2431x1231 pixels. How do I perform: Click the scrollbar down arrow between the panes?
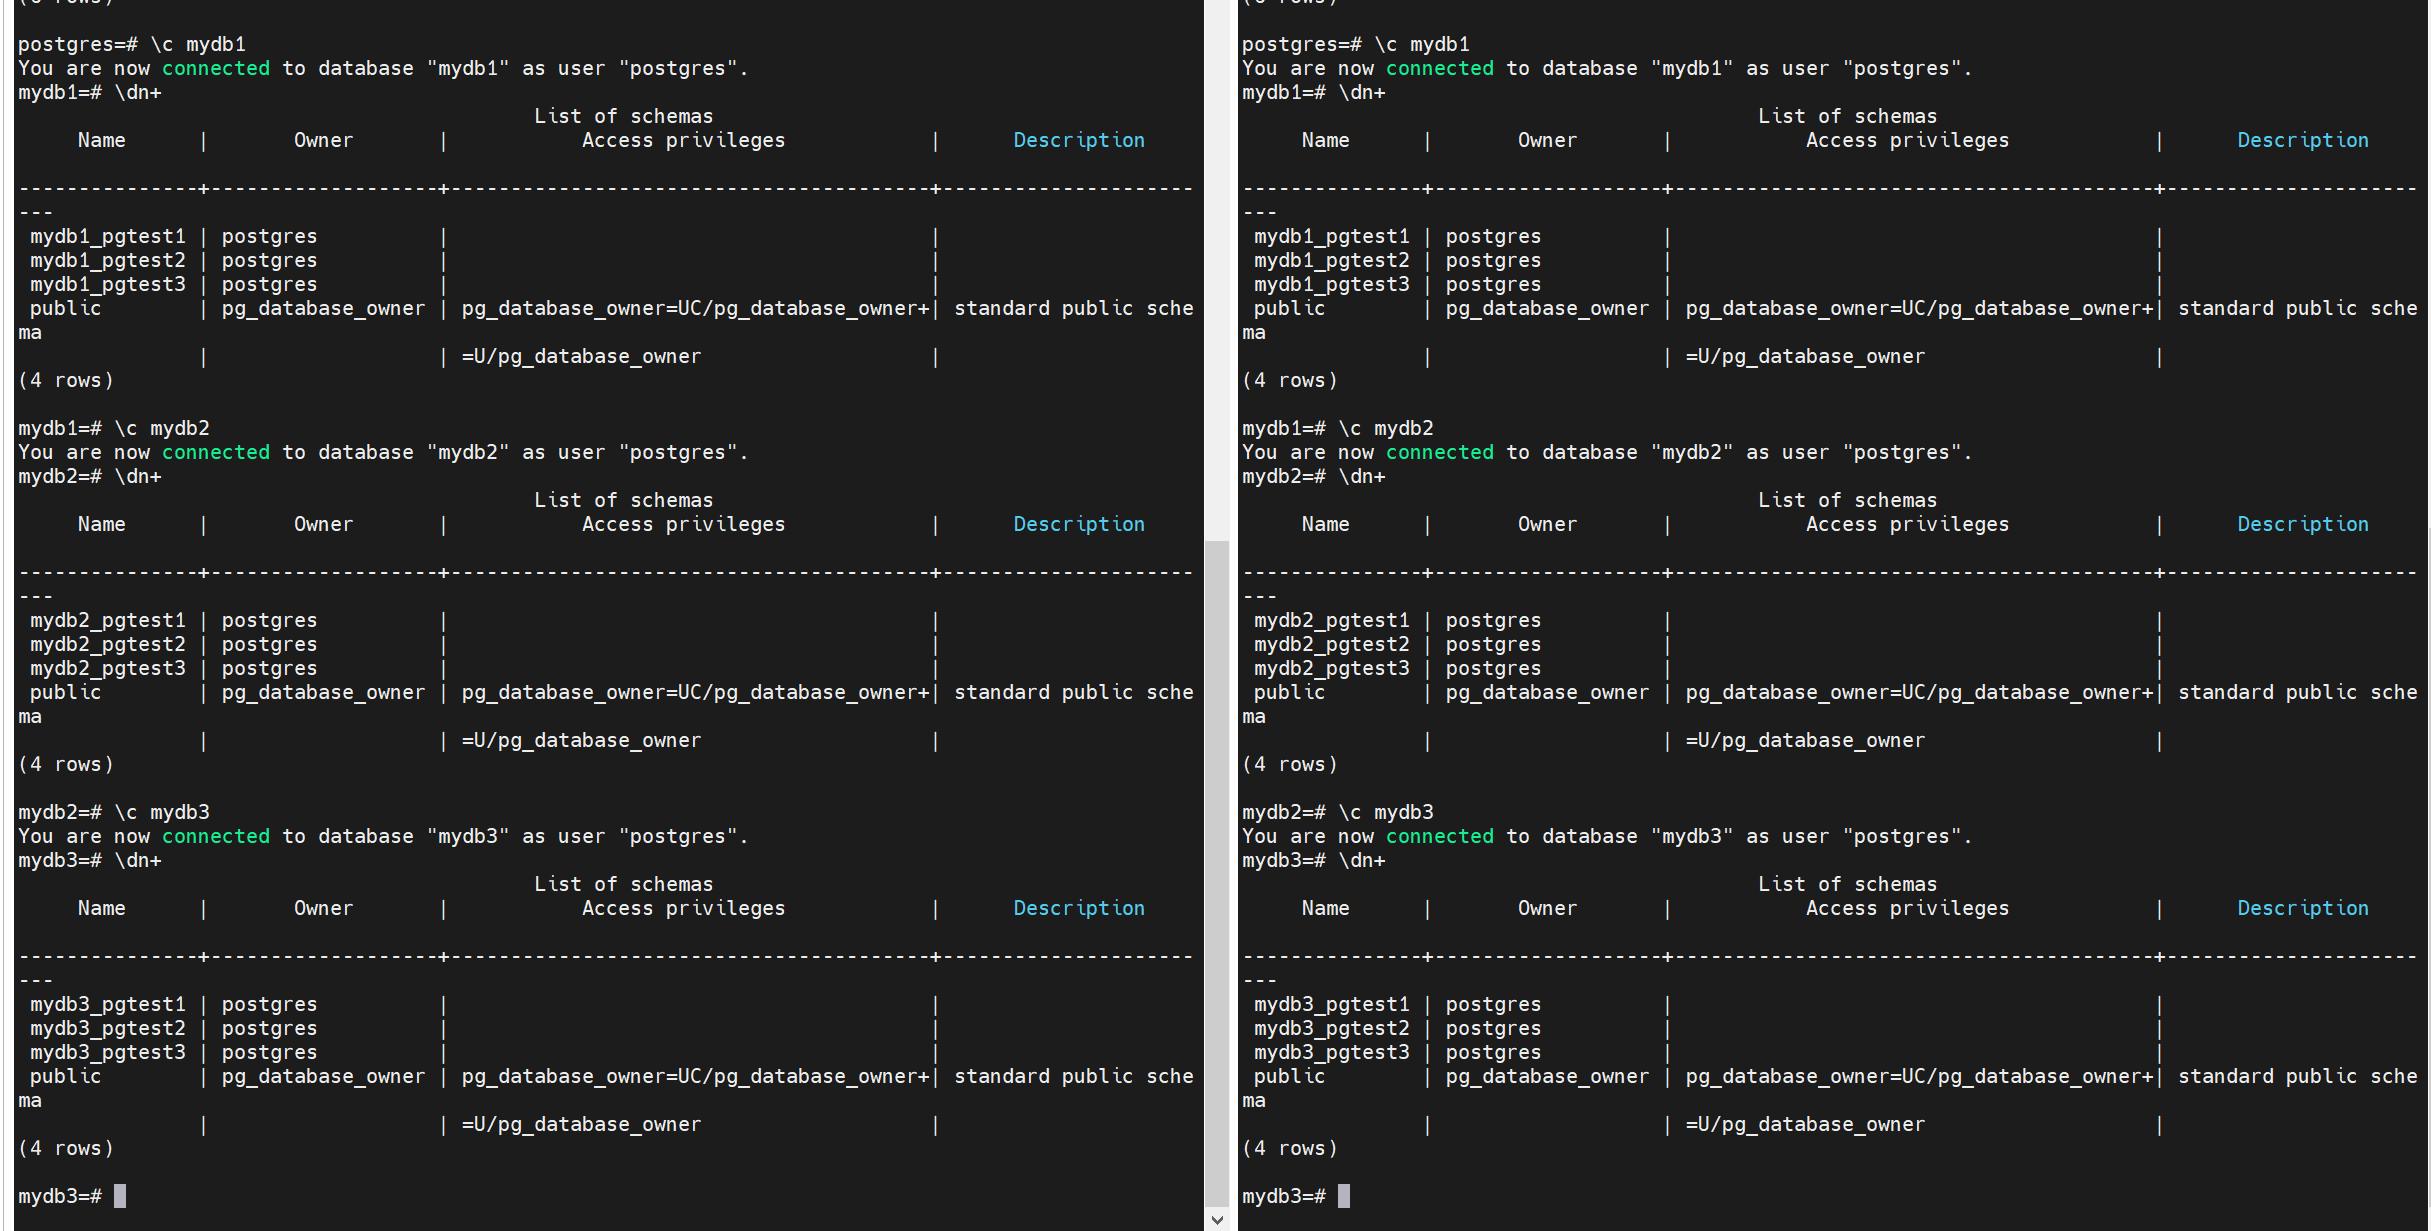1218,1220
